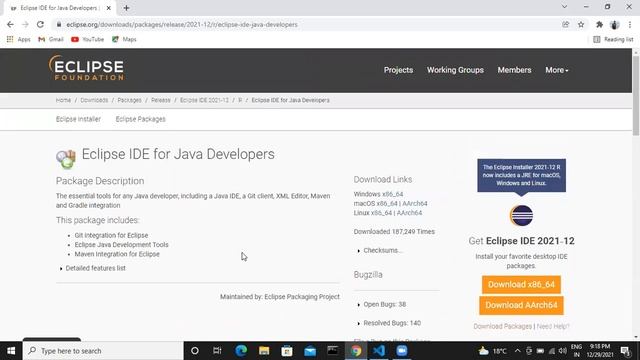Close the Eclipse IDE browser tab
This screenshot has height=360, width=640.
109,8
